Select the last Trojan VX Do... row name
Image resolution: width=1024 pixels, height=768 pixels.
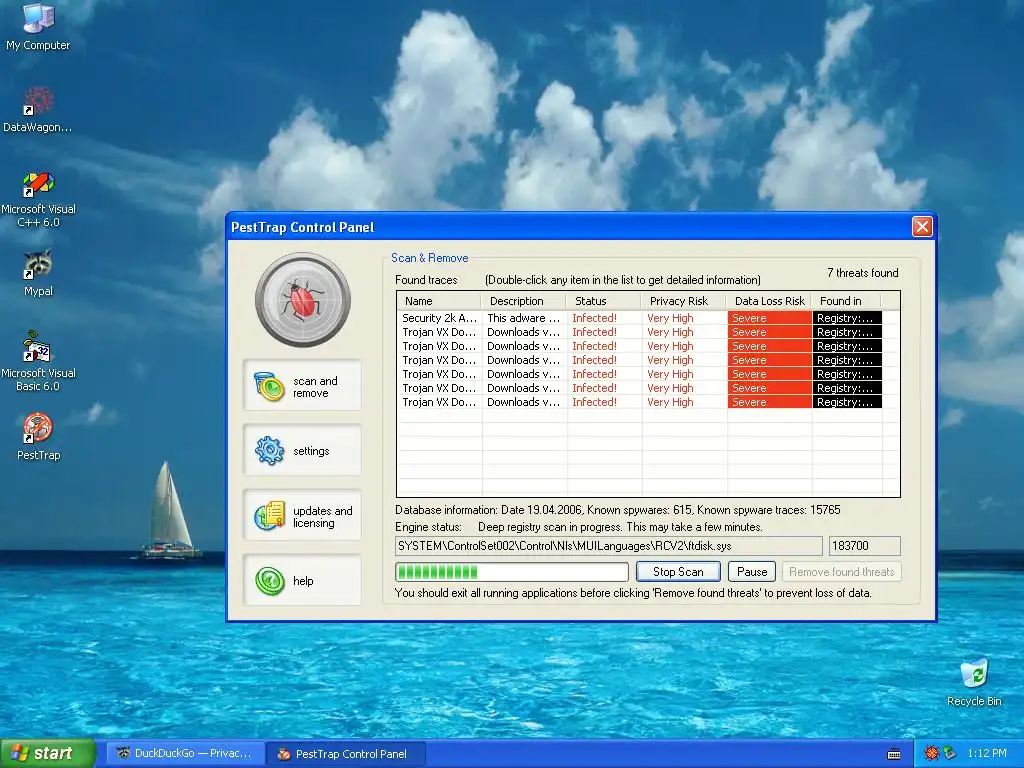pos(439,402)
